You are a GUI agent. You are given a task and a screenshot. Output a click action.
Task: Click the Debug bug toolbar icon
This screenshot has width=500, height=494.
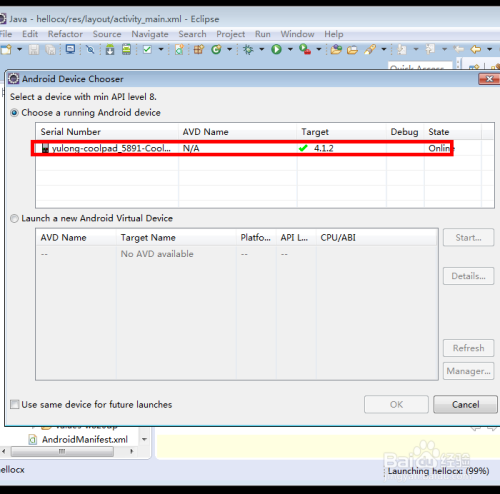click(x=248, y=49)
